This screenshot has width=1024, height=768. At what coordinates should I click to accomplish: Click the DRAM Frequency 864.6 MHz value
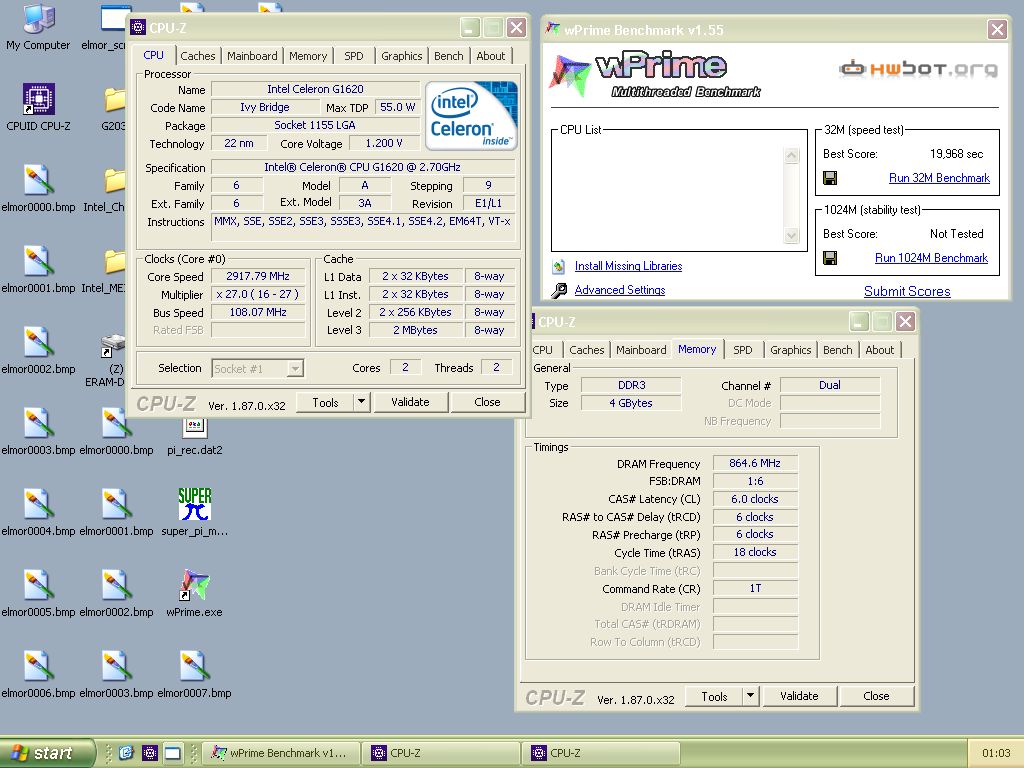(x=755, y=463)
